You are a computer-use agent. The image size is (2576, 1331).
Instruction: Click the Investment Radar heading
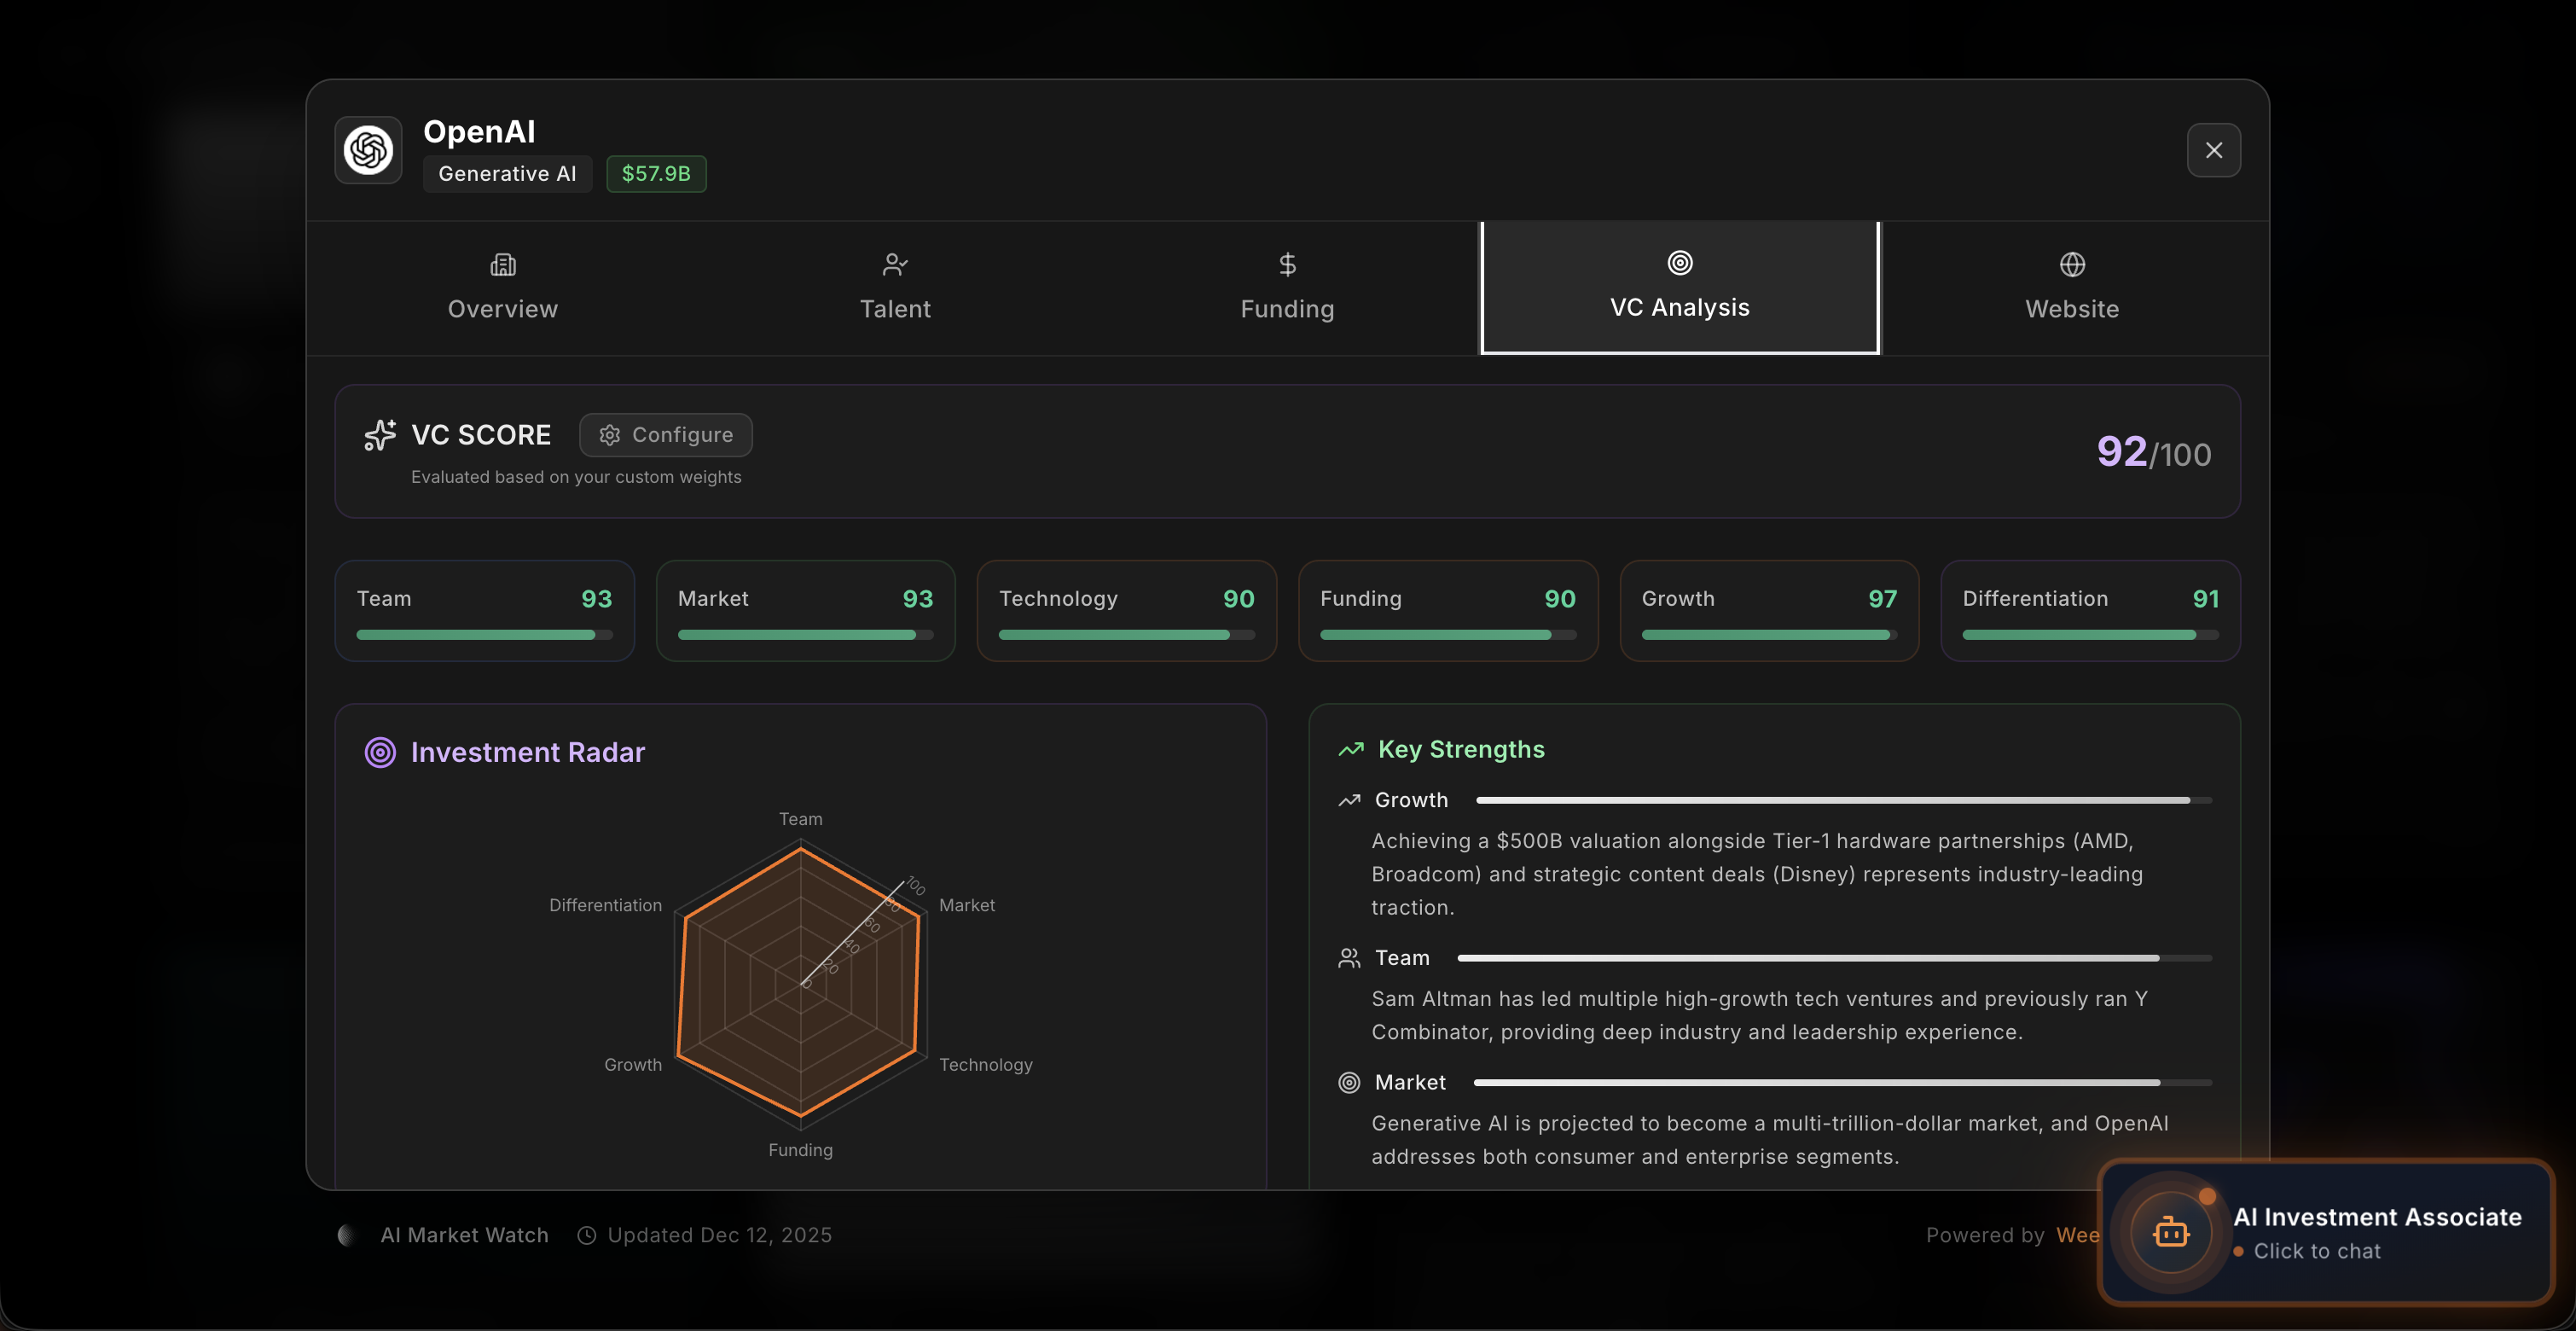click(528, 752)
